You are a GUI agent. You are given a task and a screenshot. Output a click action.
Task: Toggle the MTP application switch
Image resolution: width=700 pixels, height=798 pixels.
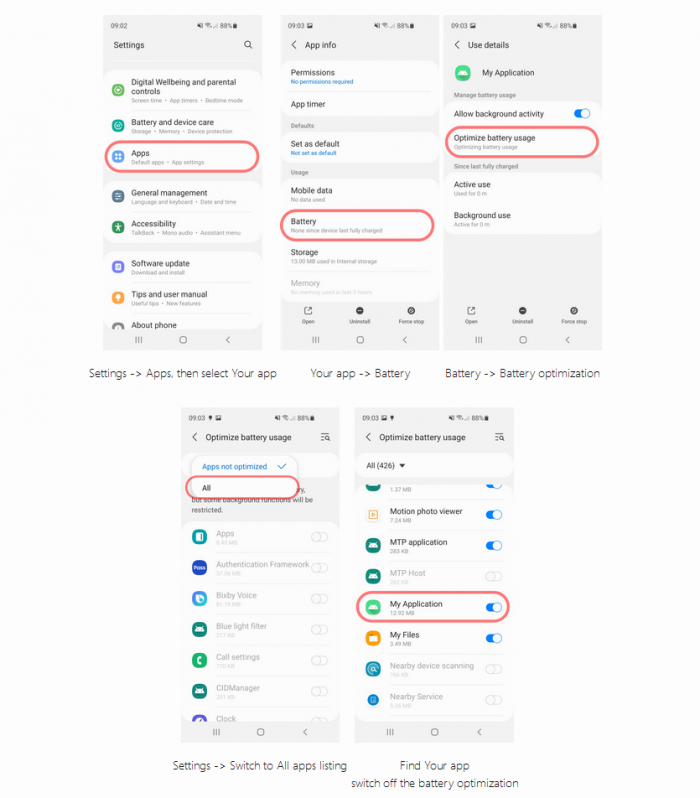coord(494,546)
